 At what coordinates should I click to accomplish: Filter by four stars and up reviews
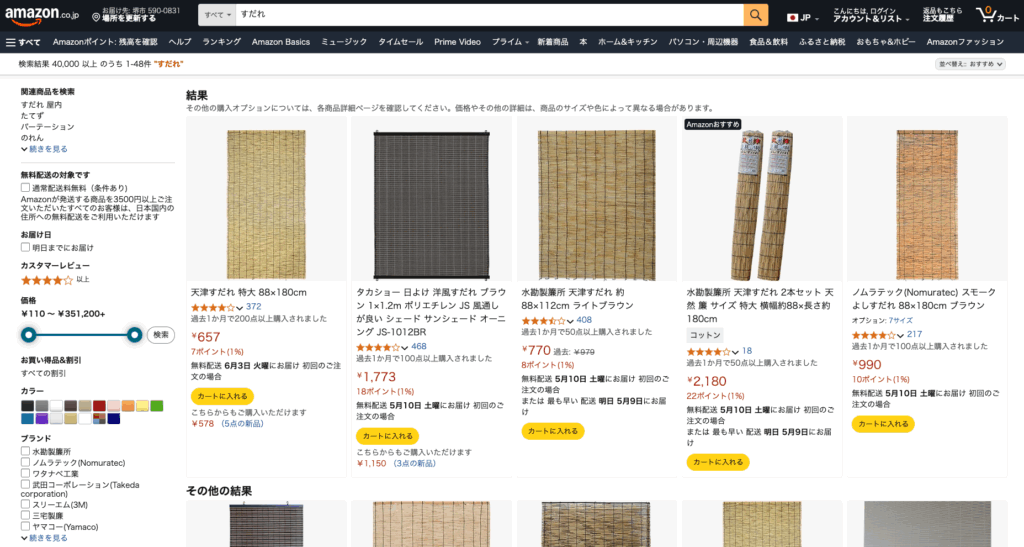(47, 281)
